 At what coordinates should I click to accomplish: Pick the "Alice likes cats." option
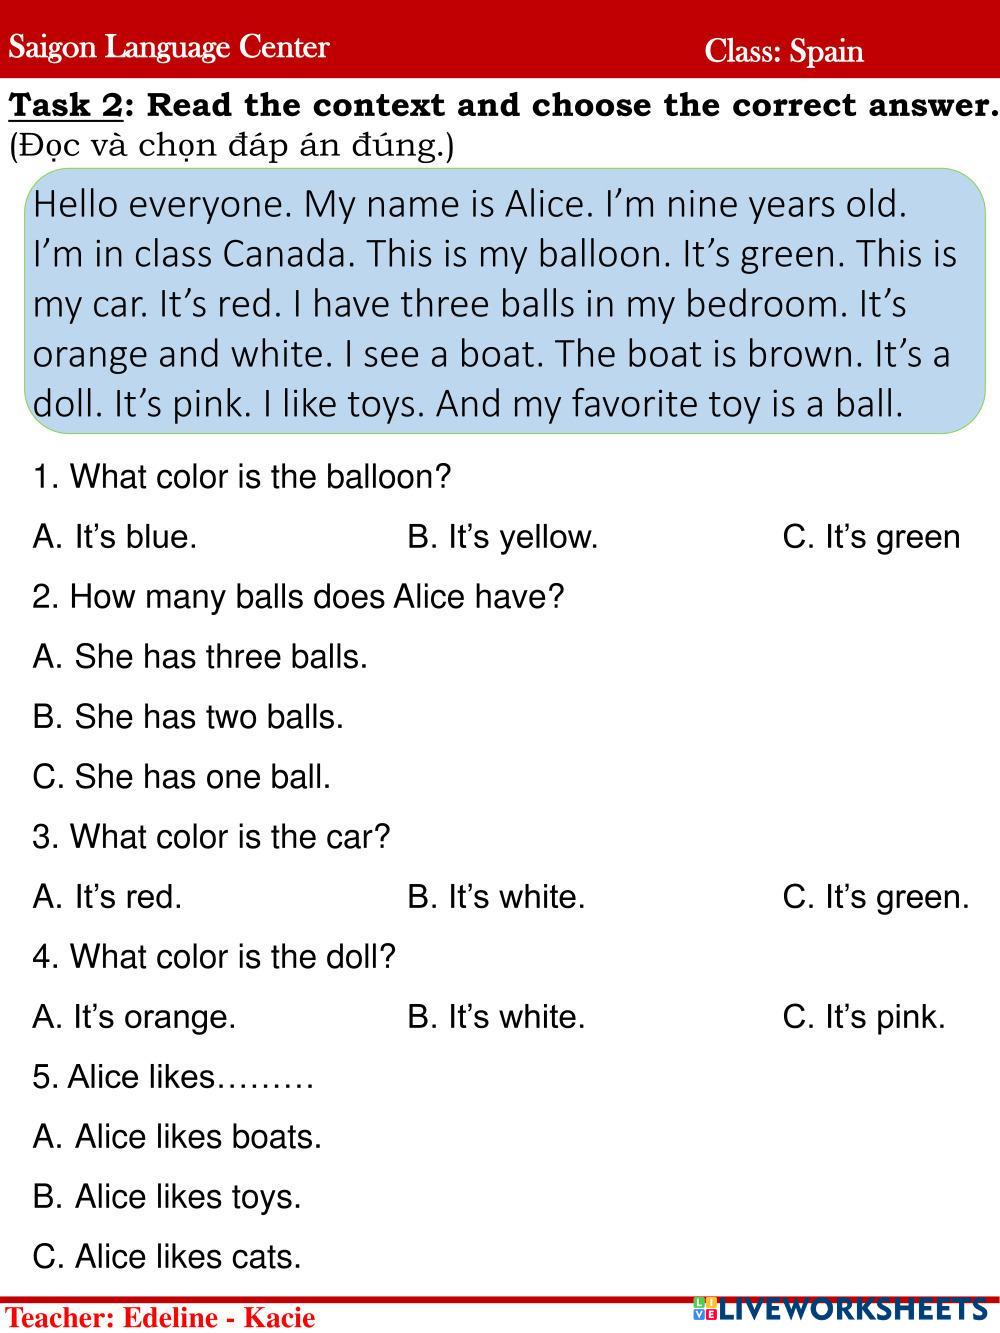click(167, 1257)
